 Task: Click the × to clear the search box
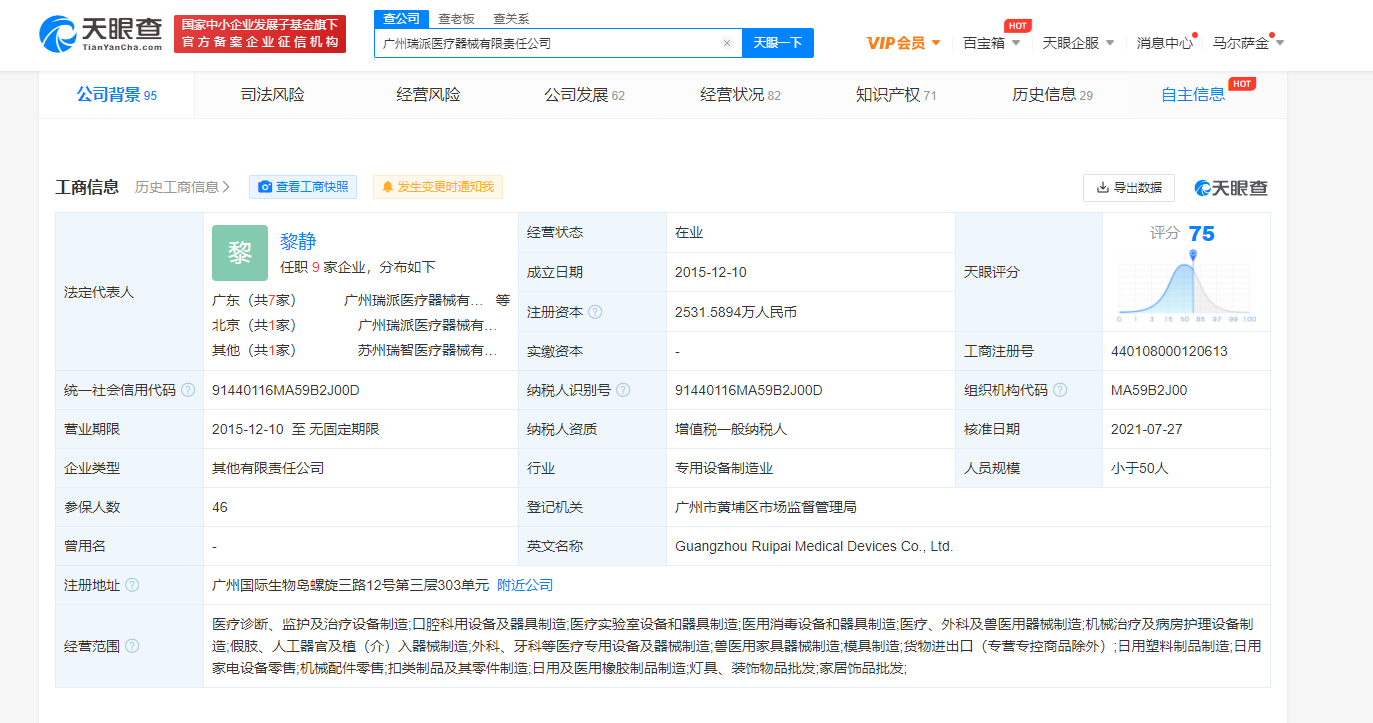(727, 43)
